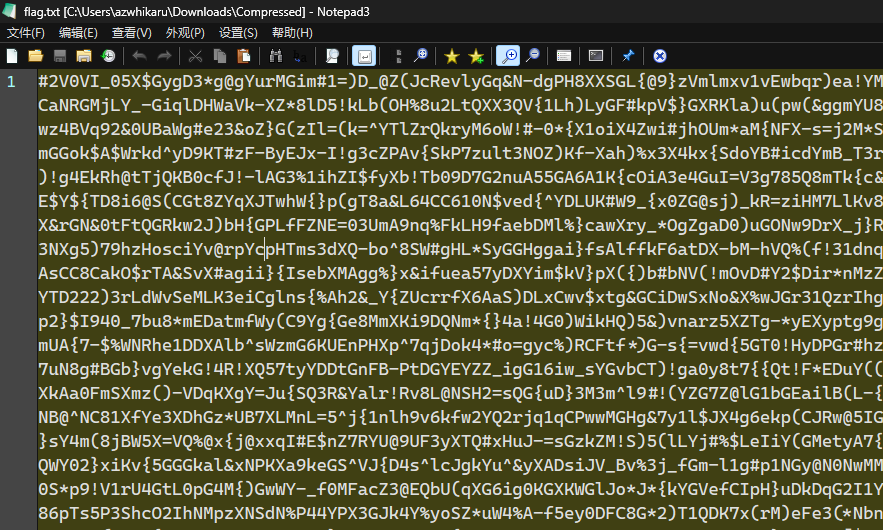The image size is (883, 530).
Task: Click the line beginning p2}$I940_7bu8
Action: point(460,321)
